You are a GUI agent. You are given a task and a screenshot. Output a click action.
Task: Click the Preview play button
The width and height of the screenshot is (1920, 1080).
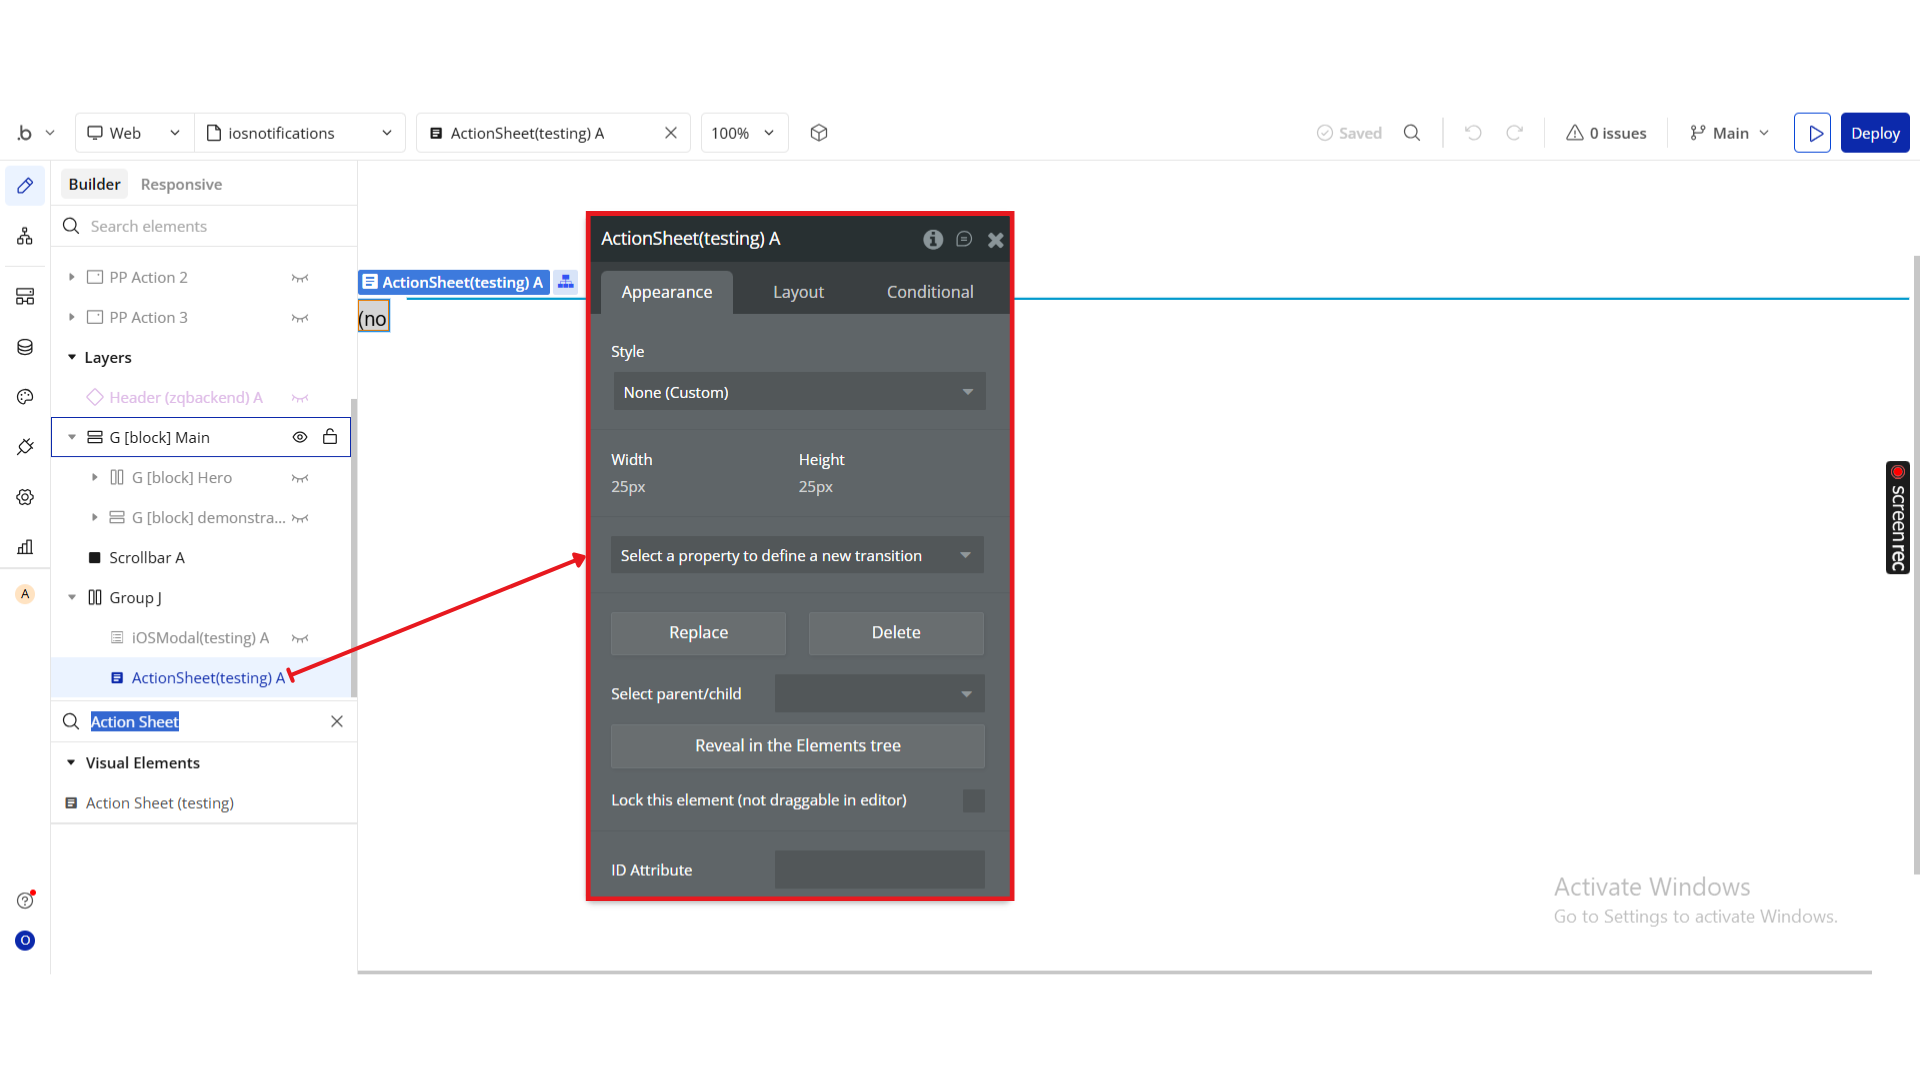point(1812,133)
